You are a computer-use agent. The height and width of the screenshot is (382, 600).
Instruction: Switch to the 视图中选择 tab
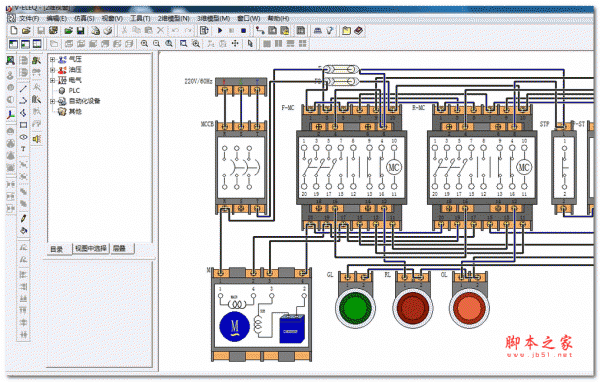pyautogui.click(x=91, y=248)
